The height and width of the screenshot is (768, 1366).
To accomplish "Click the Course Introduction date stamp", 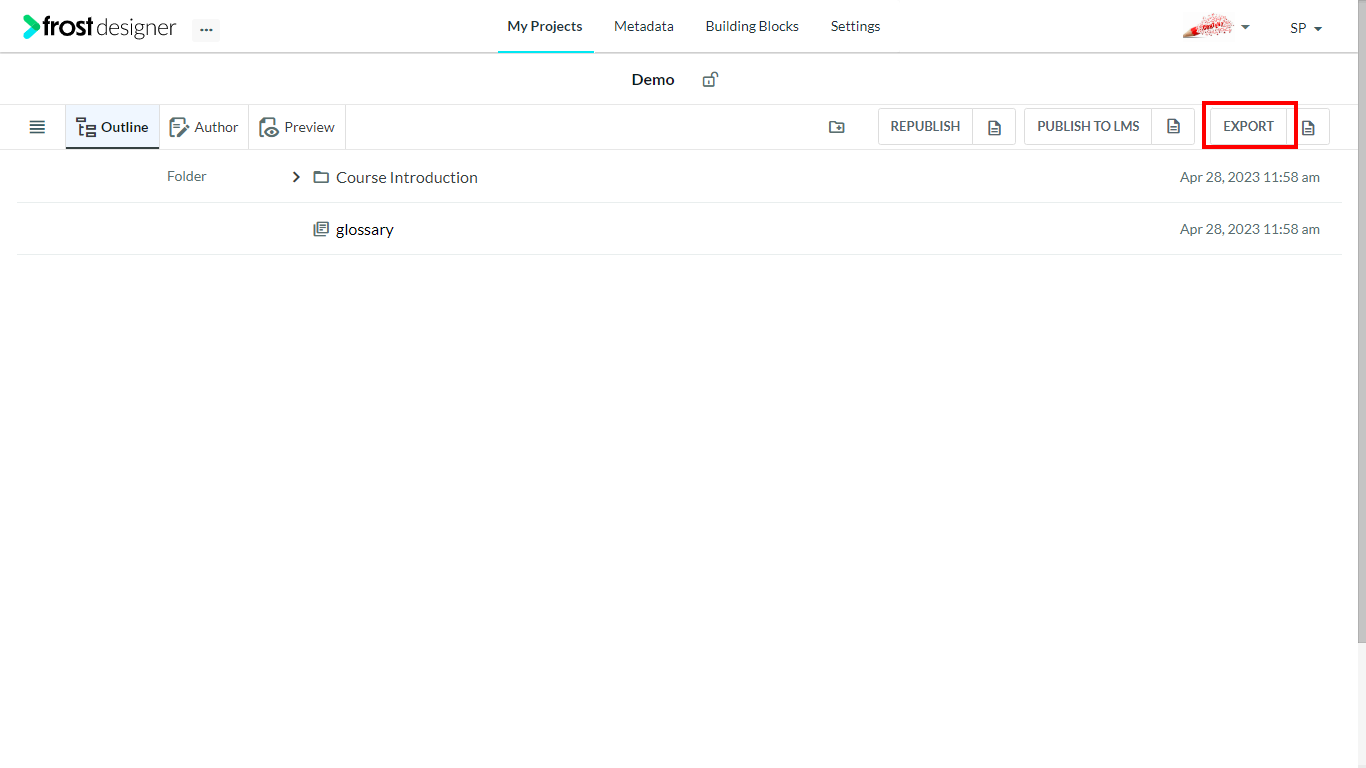I will pyautogui.click(x=1250, y=177).
